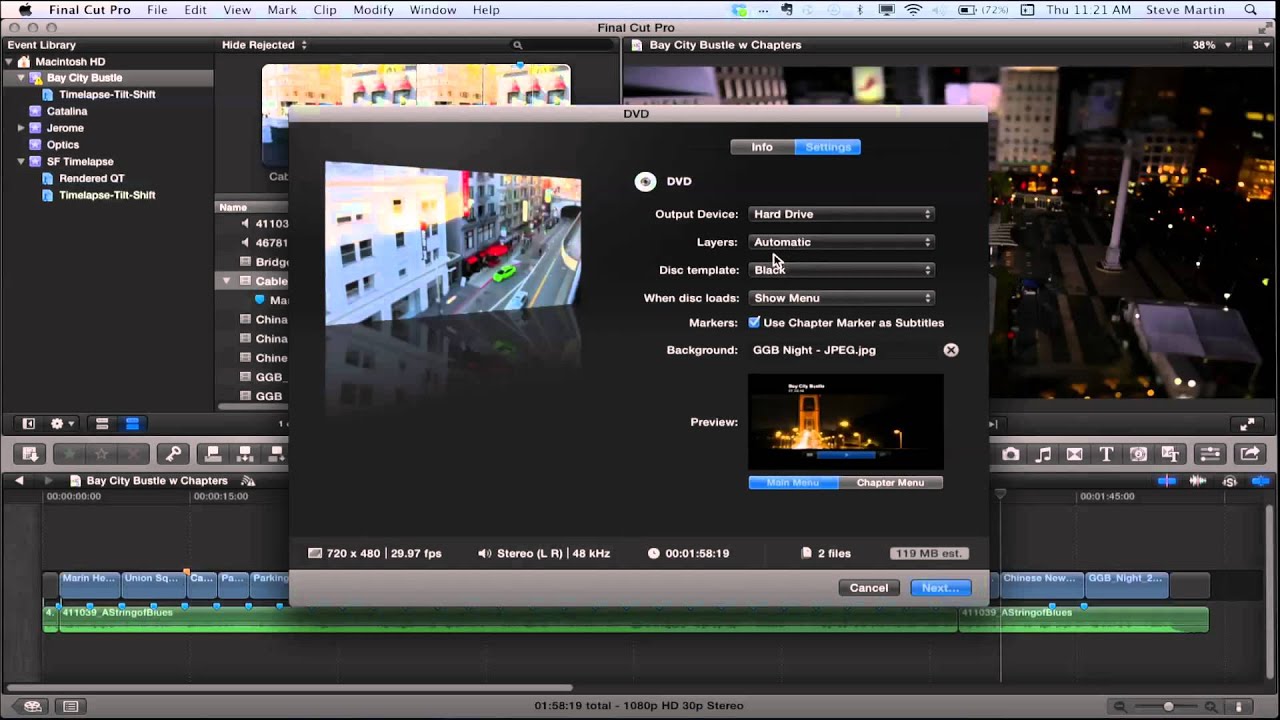Collapse the Bay City Bustle event

pos(21,78)
